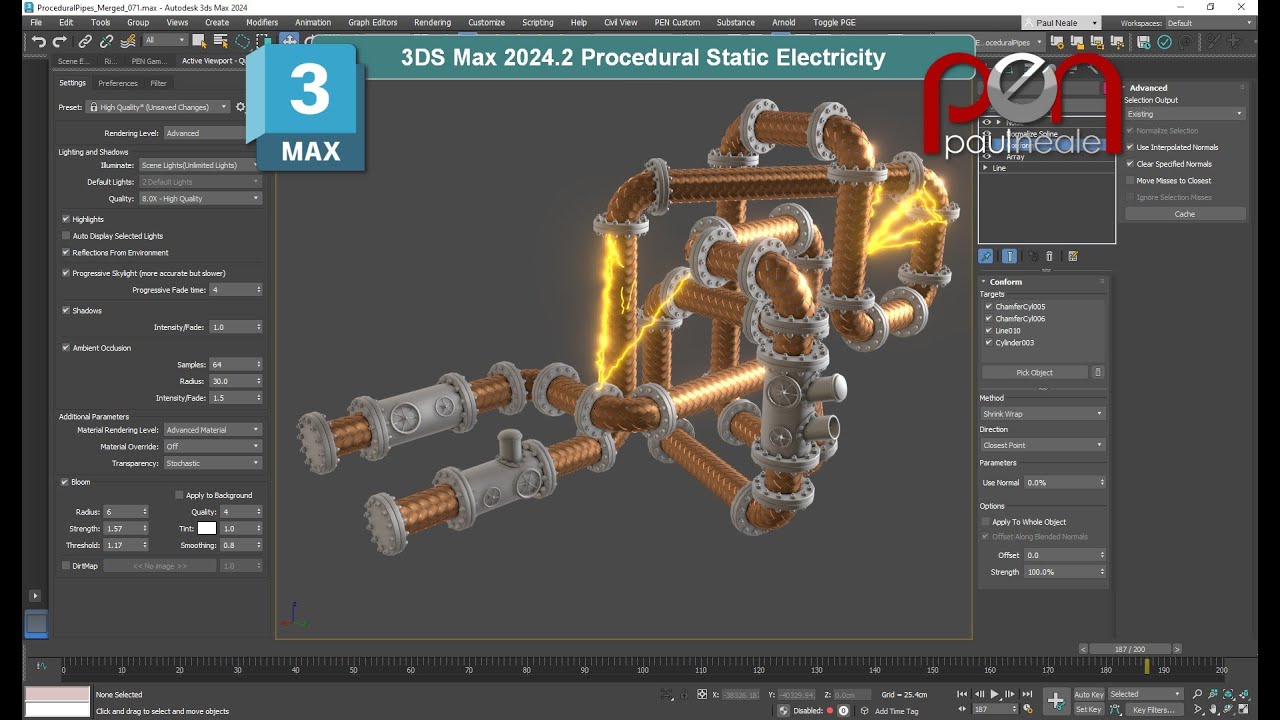Viewport: 1280px width, 720px height.
Task: Open the Rendering menu
Action: tap(432, 22)
